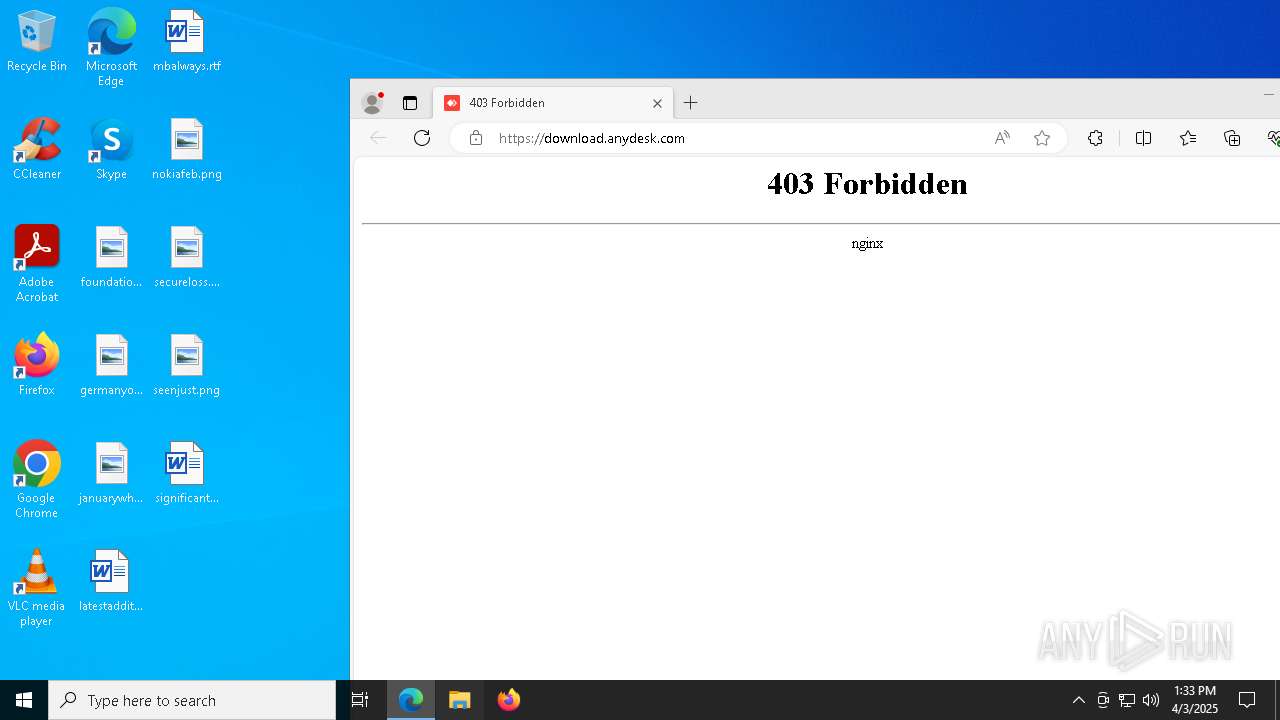Minimize the Edge window
The height and width of the screenshot is (720, 1280).
tap(1269, 95)
